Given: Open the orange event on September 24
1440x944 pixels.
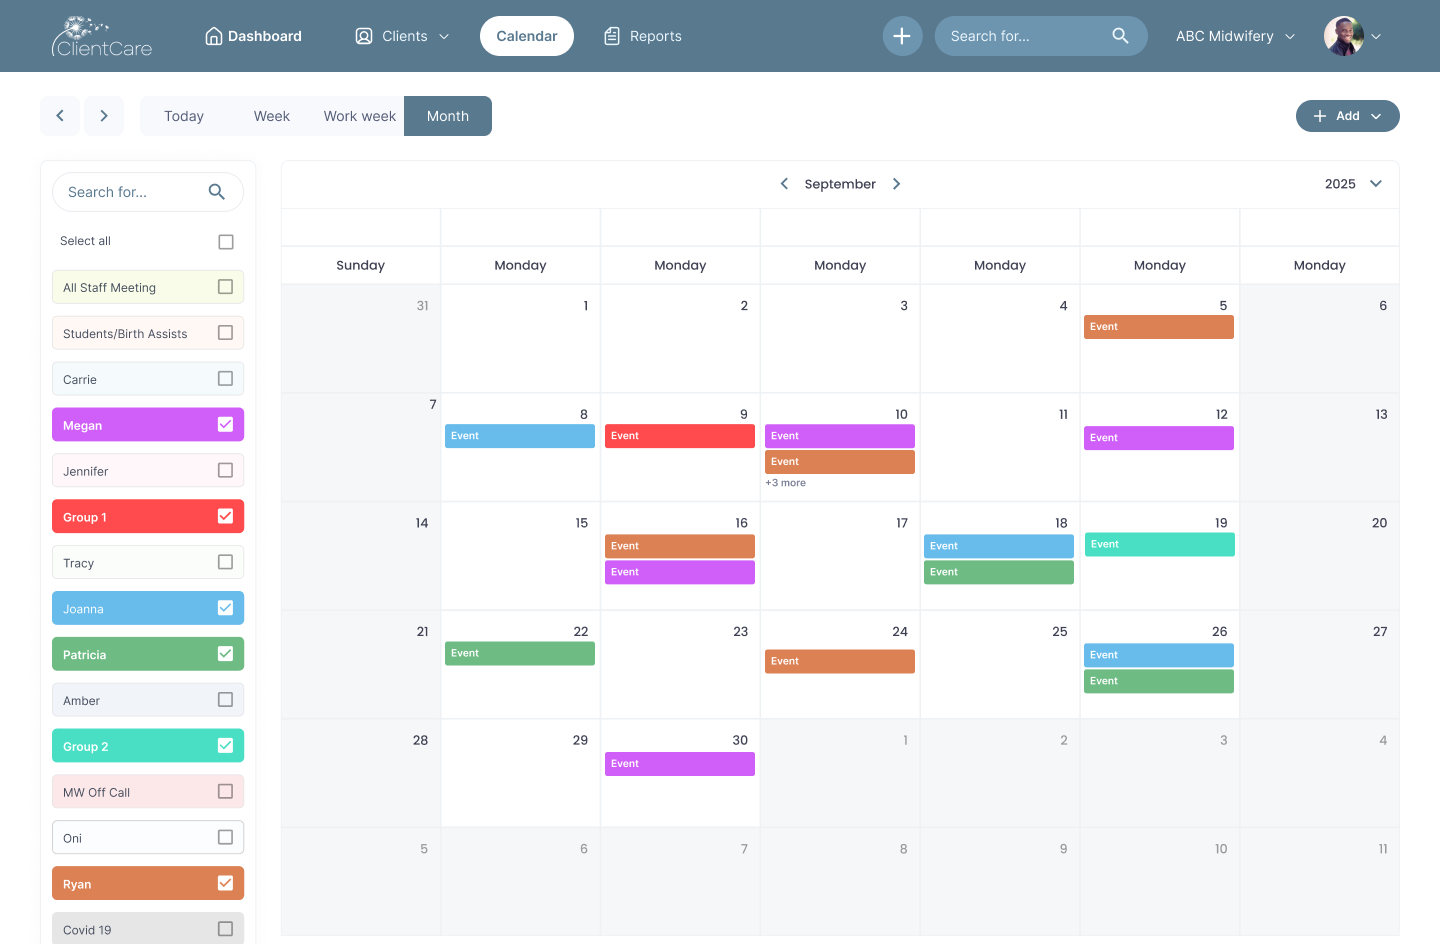Looking at the screenshot, I should (839, 662).
